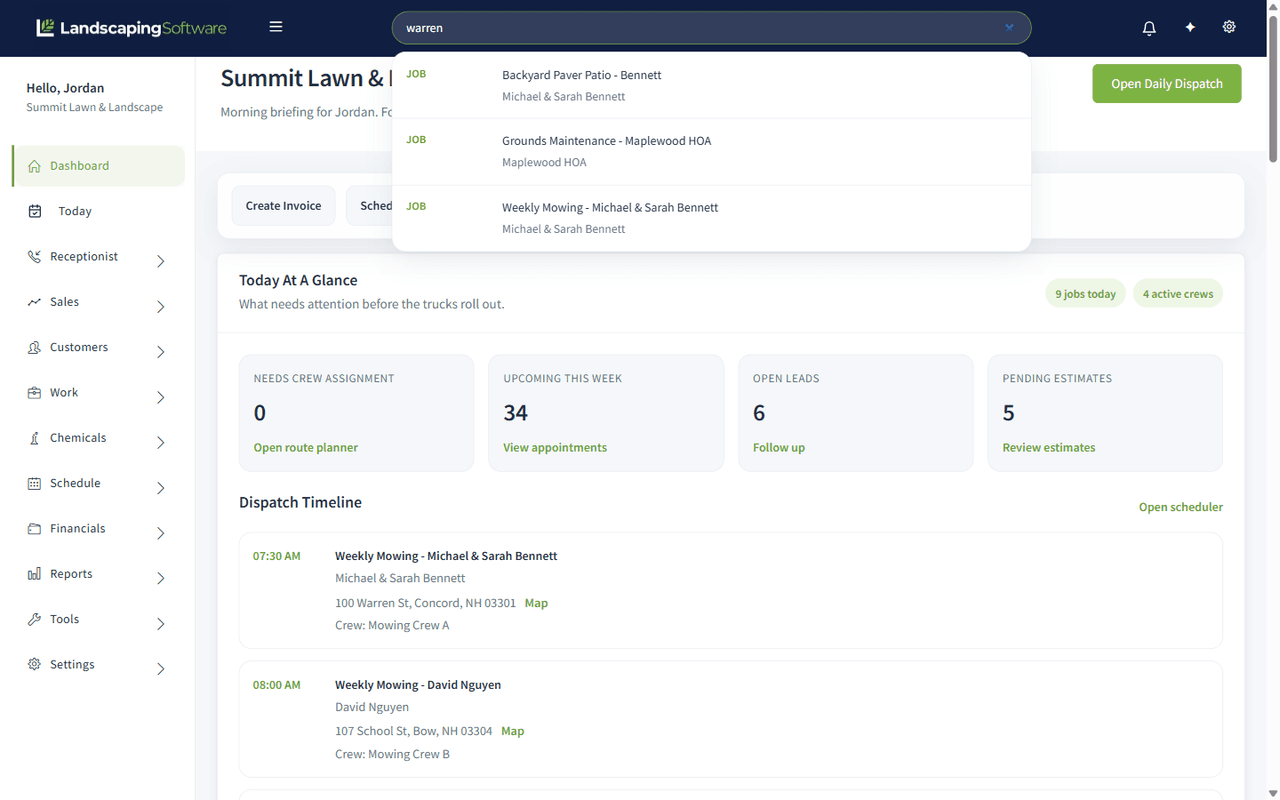Expand the Customers submenu chevron

pyautogui.click(x=161, y=352)
